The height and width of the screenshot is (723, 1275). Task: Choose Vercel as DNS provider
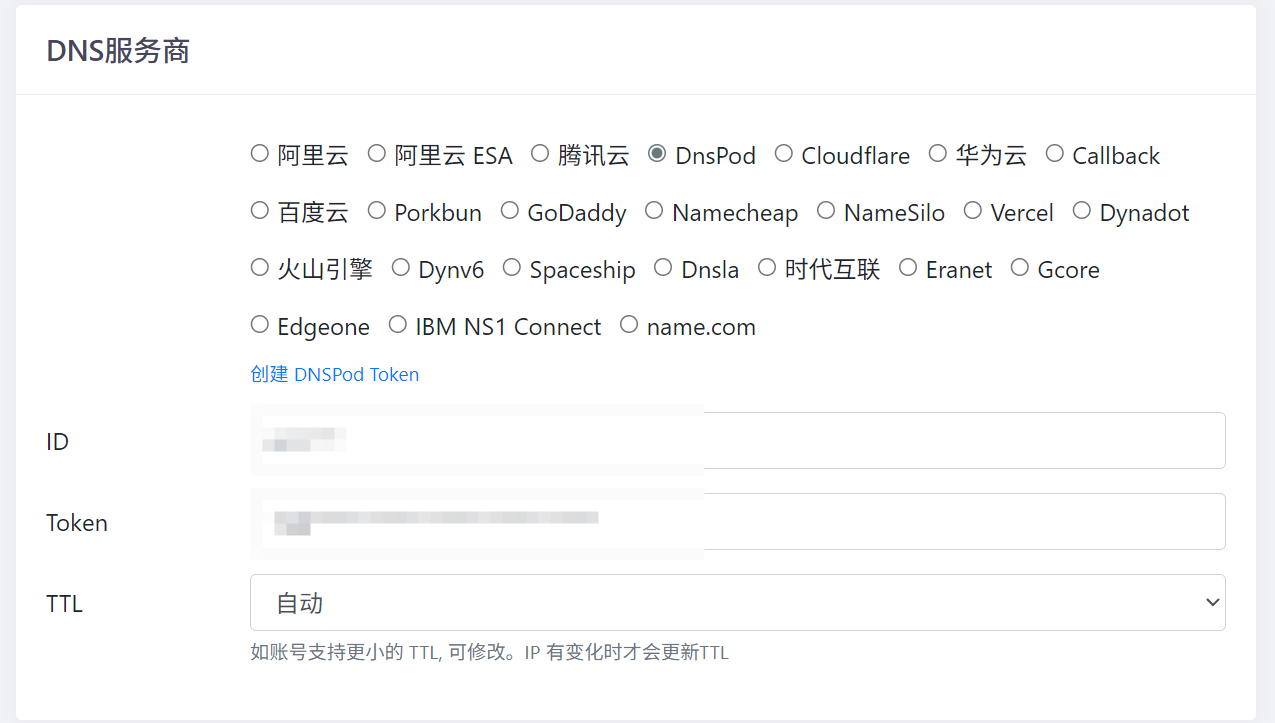coord(973,211)
